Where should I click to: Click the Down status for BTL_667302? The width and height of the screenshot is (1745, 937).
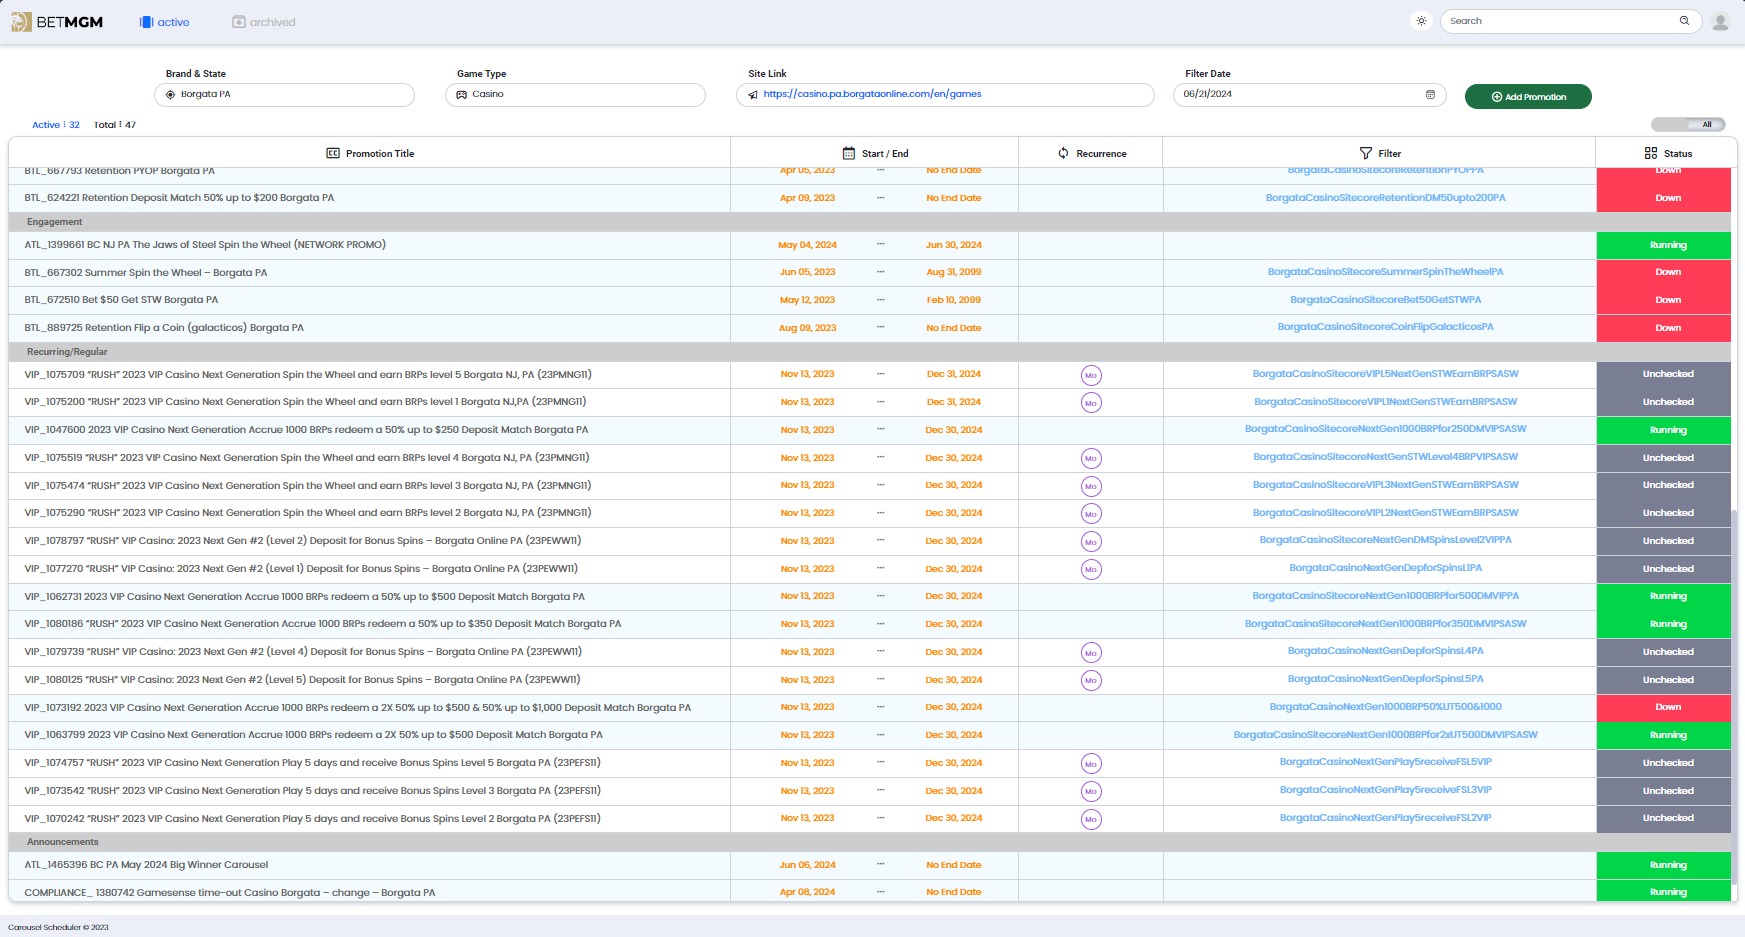pos(1664,272)
